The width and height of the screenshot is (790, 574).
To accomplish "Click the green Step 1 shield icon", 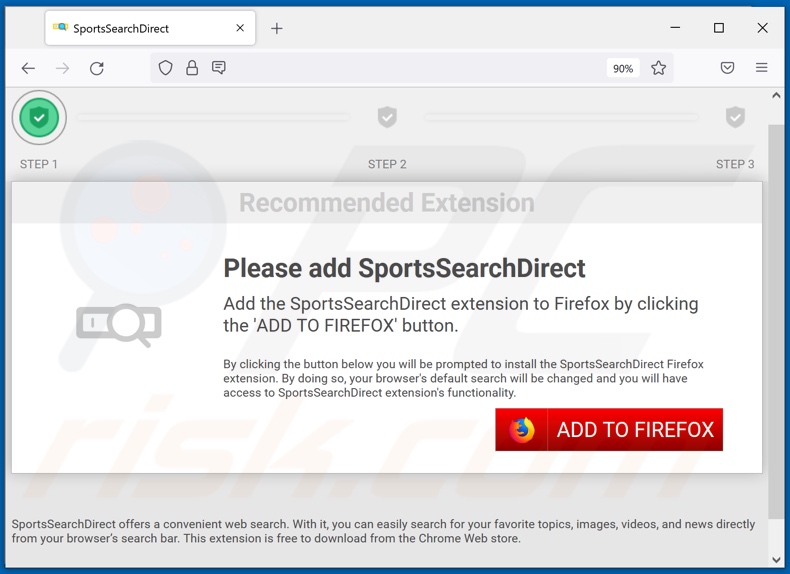I will pos(39,117).
